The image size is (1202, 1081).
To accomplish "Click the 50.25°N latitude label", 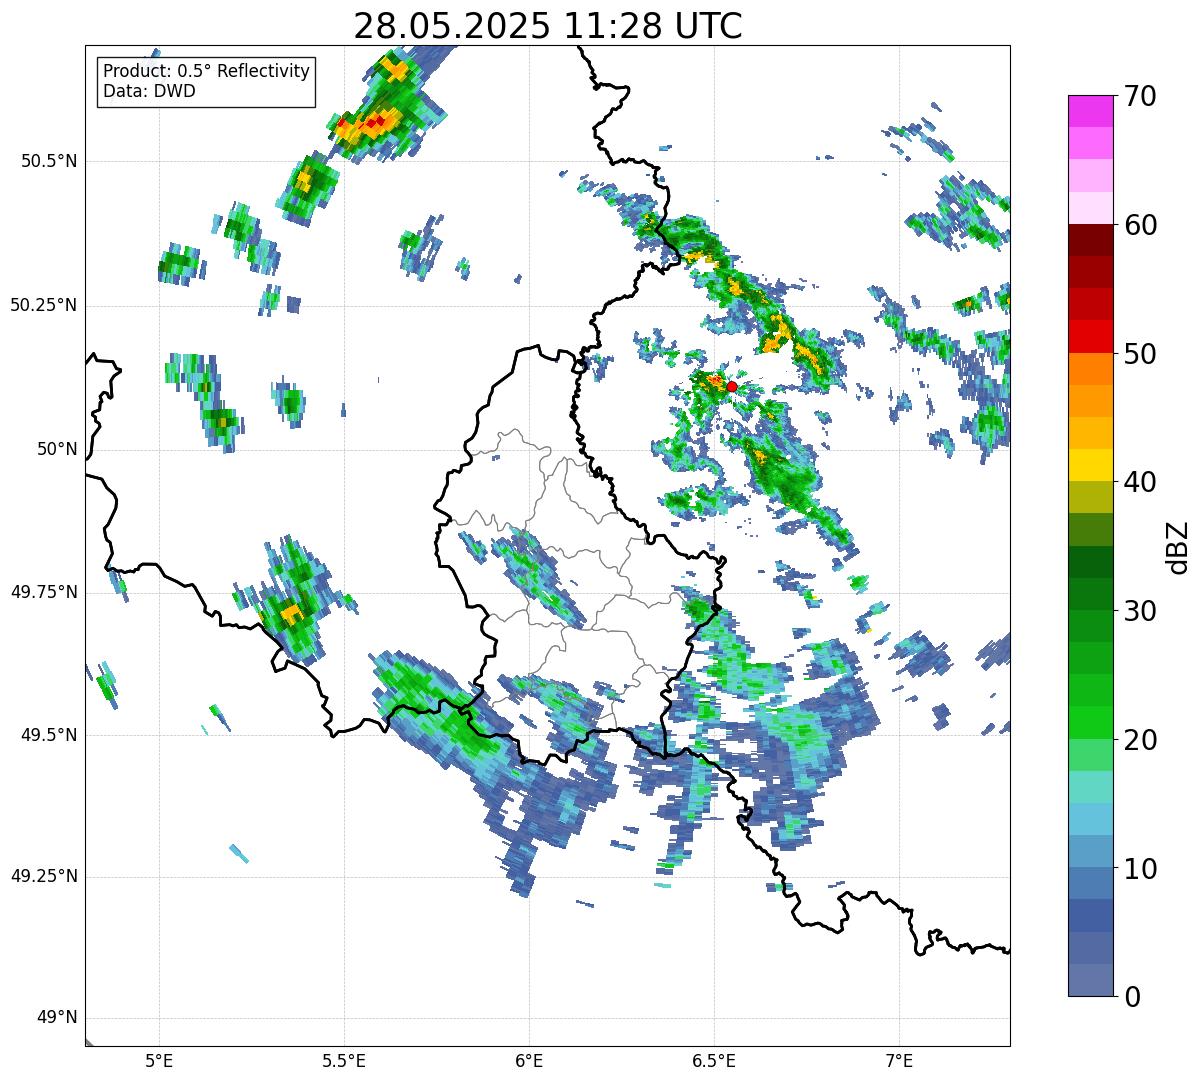I will 44,305.
